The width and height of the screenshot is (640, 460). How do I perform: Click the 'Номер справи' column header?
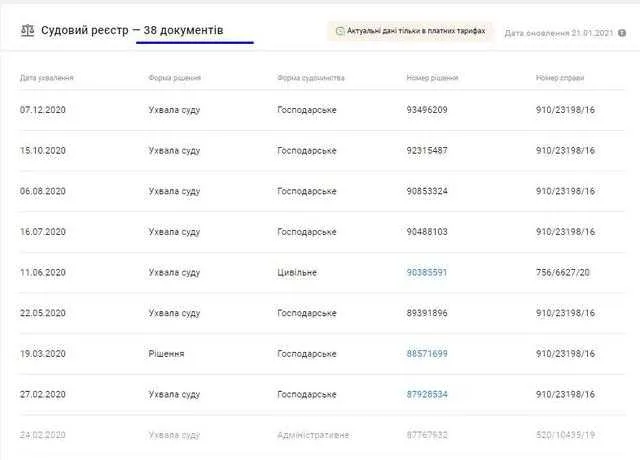tap(560, 78)
